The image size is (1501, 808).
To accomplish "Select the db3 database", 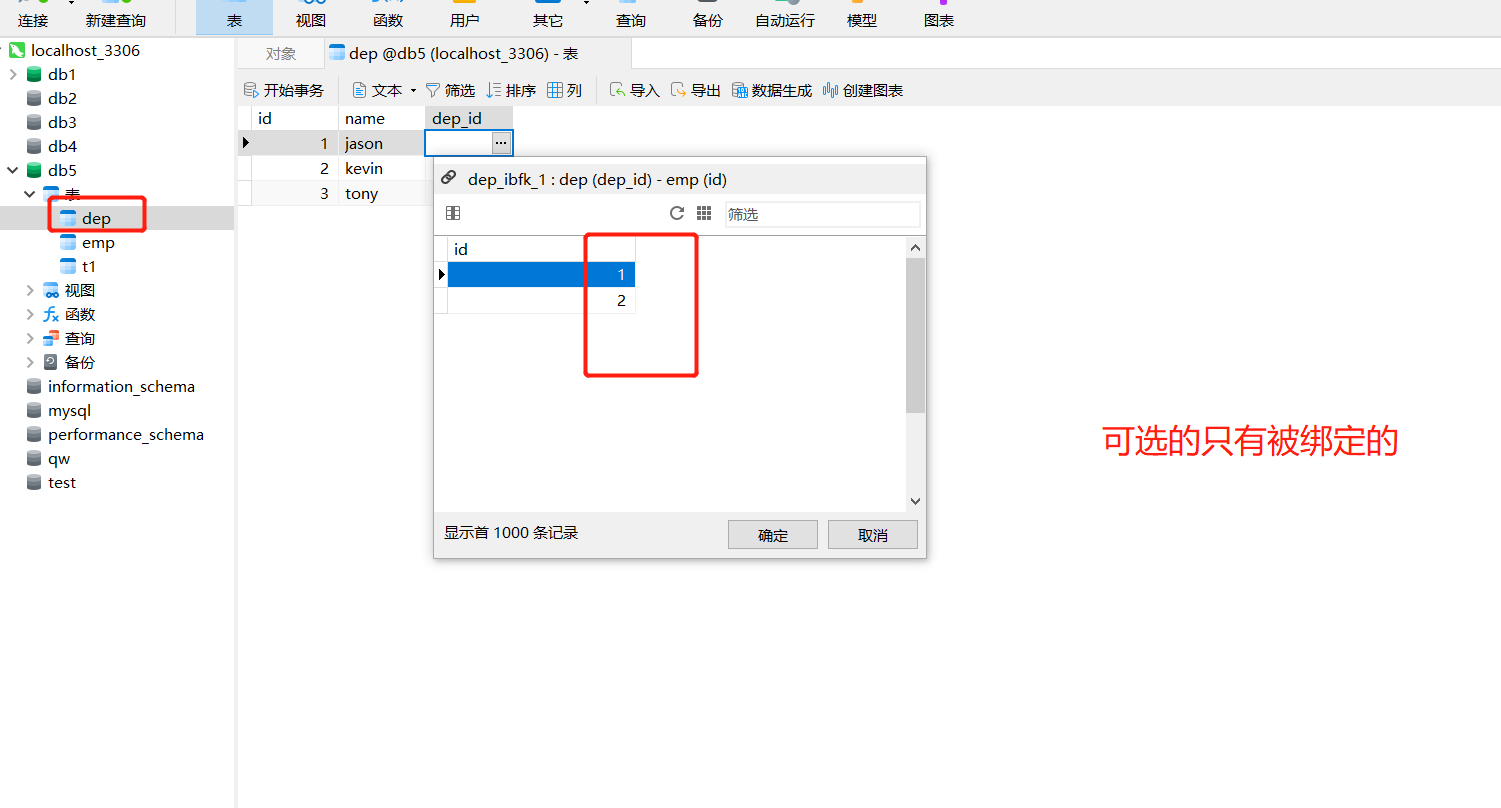I will point(62,122).
